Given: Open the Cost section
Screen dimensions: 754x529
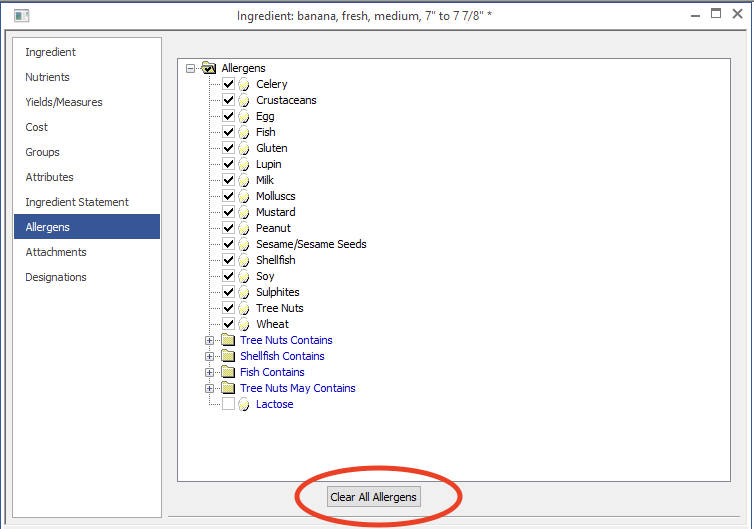Looking at the screenshot, I should pos(87,127).
